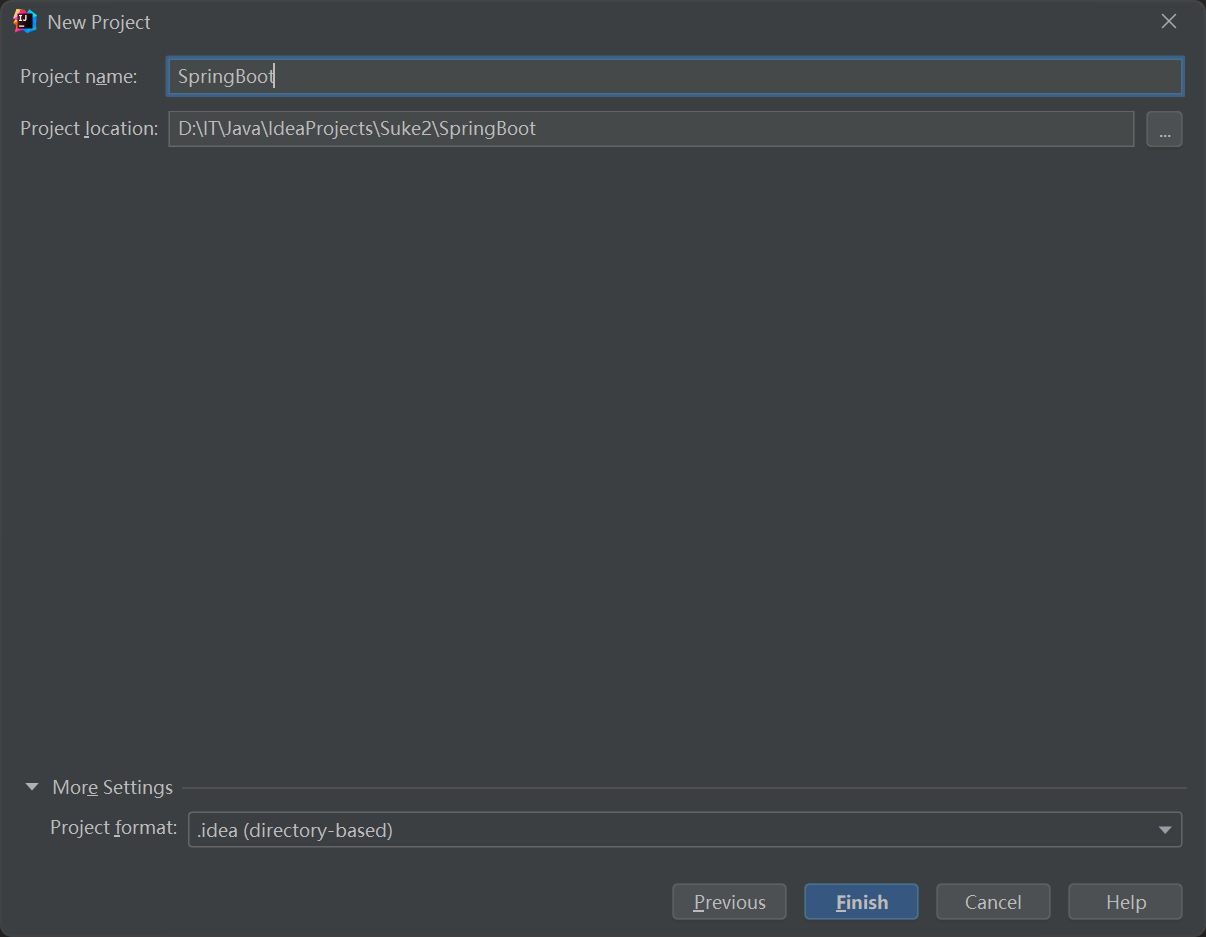This screenshot has height=937, width=1206.
Task: Open the Project format dropdown
Action: tap(685, 829)
